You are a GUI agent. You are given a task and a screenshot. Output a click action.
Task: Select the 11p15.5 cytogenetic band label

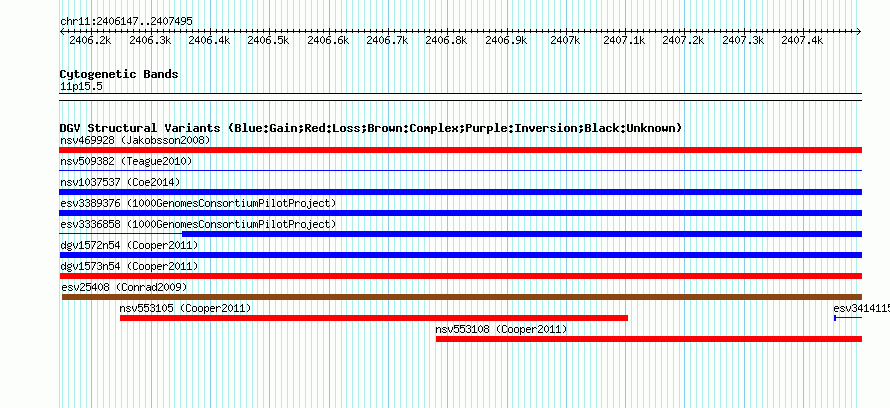click(x=81, y=86)
